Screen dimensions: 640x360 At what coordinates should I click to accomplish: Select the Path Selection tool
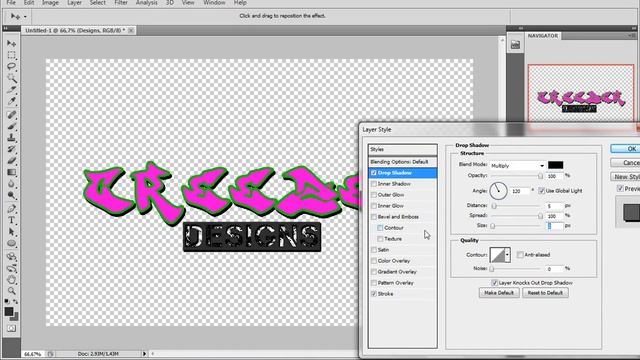(11, 232)
